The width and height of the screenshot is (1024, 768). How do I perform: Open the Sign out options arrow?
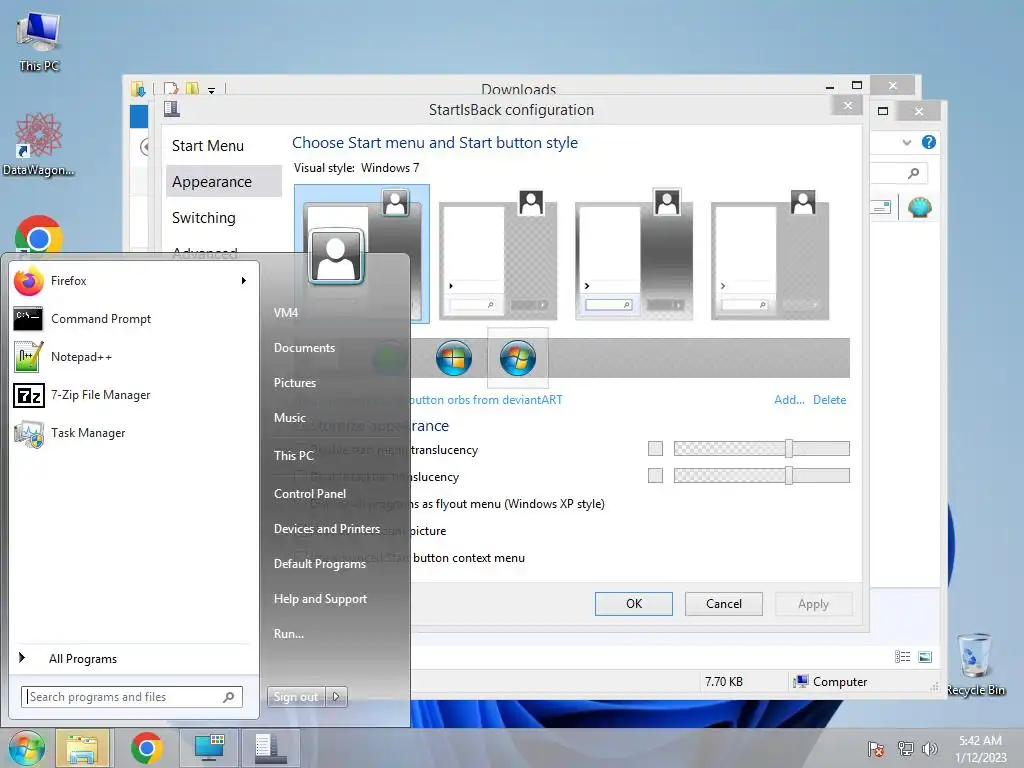pos(336,697)
